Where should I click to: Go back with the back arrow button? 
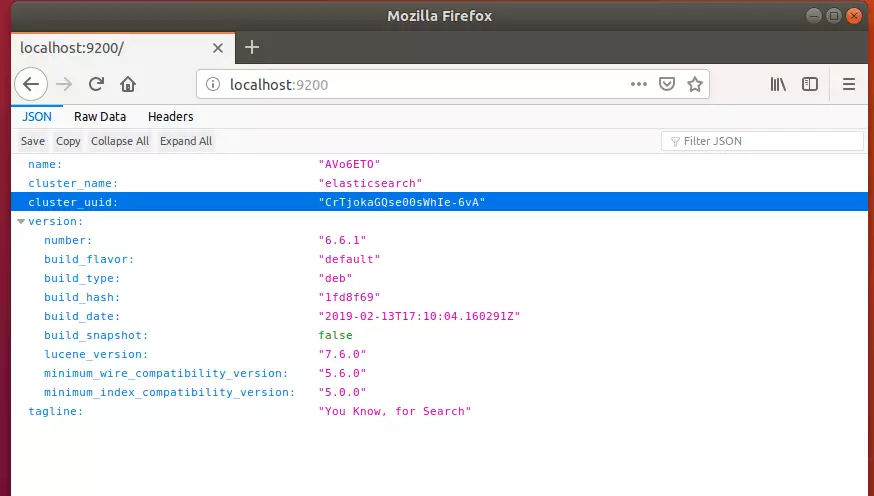pyautogui.click(x=31, y=84)
